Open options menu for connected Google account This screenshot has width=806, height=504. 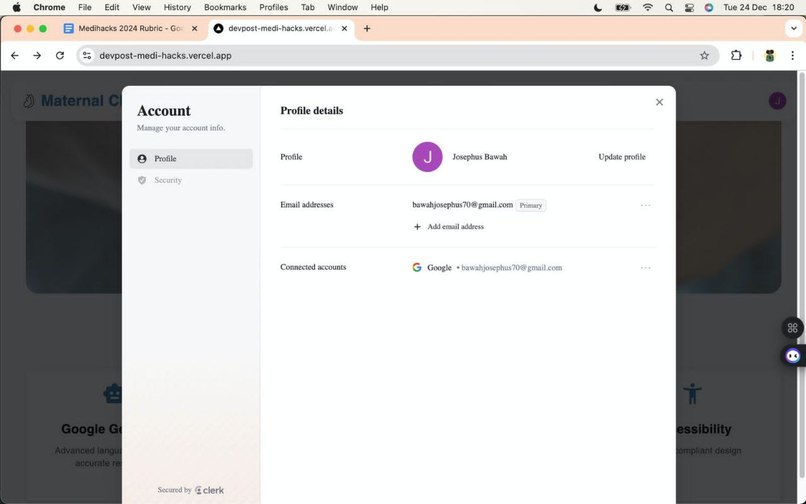(x=645, y=267)
